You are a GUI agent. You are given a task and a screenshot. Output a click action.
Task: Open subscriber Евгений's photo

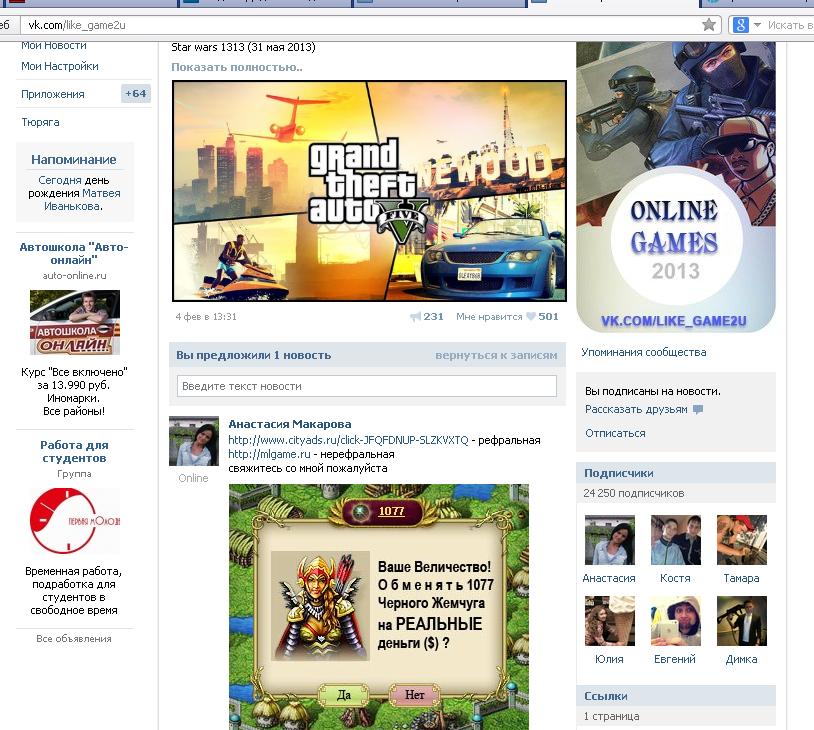[675, 621]
